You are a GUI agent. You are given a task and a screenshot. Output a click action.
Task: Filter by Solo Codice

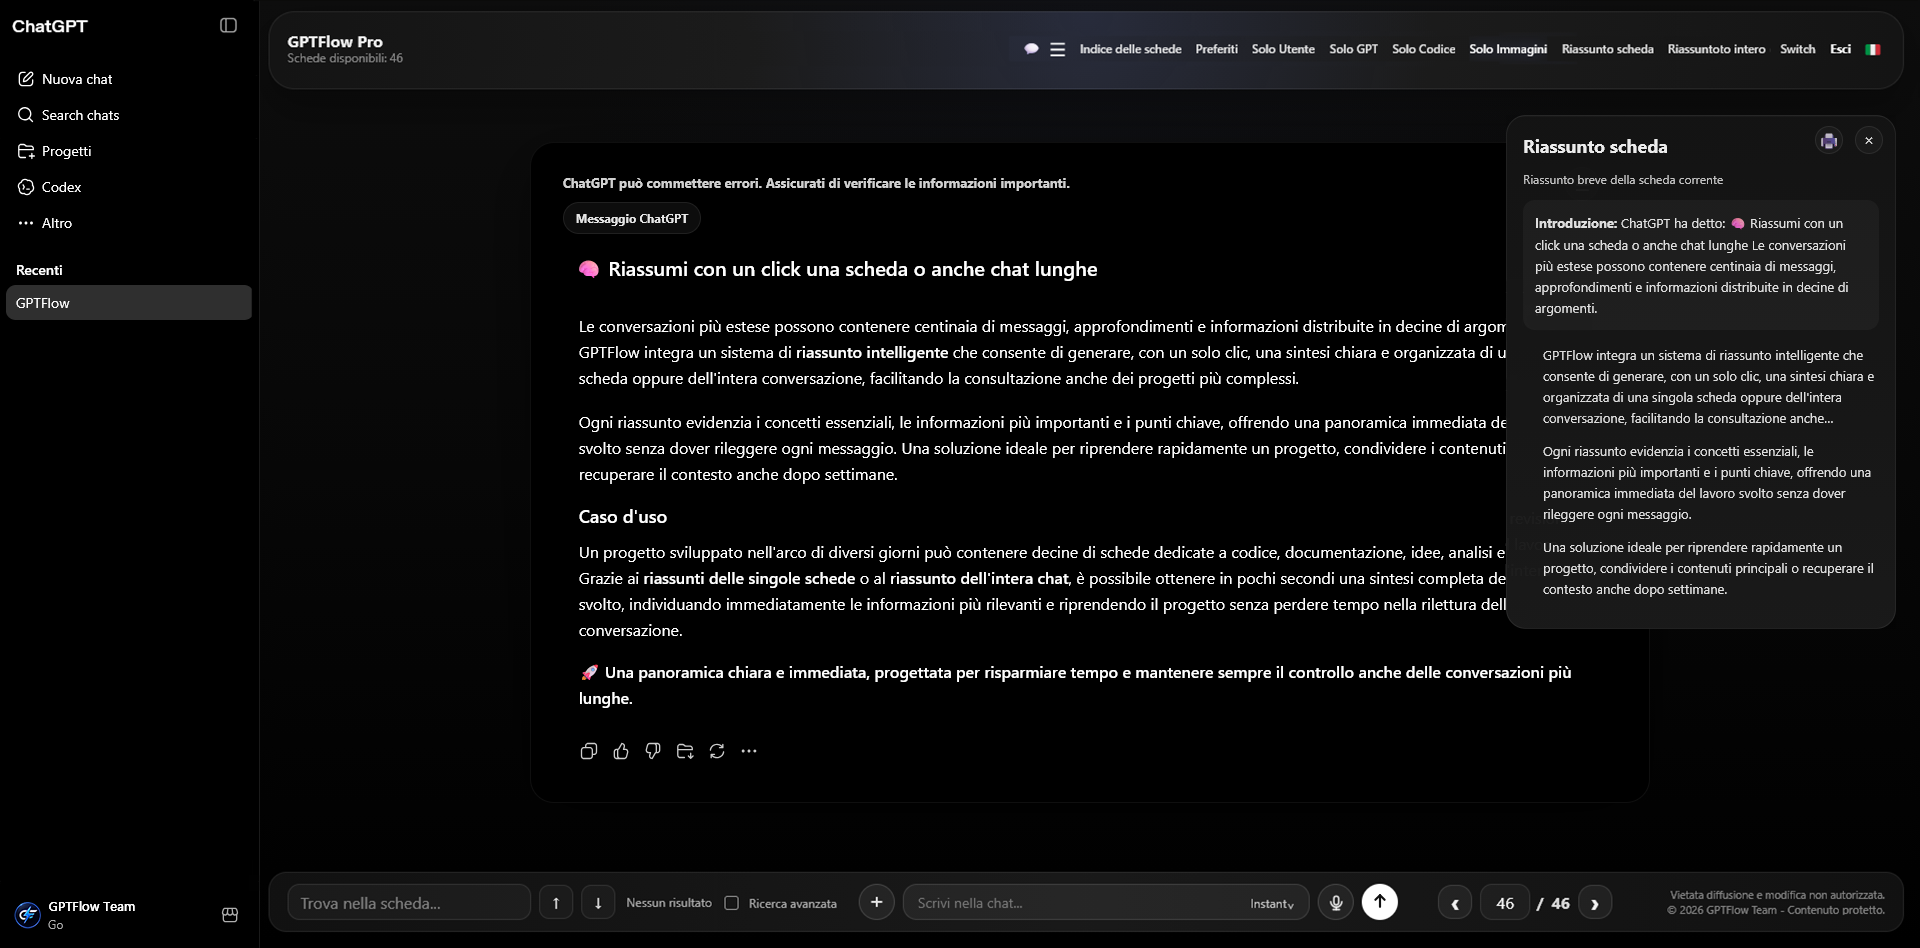click(1423, 49)
